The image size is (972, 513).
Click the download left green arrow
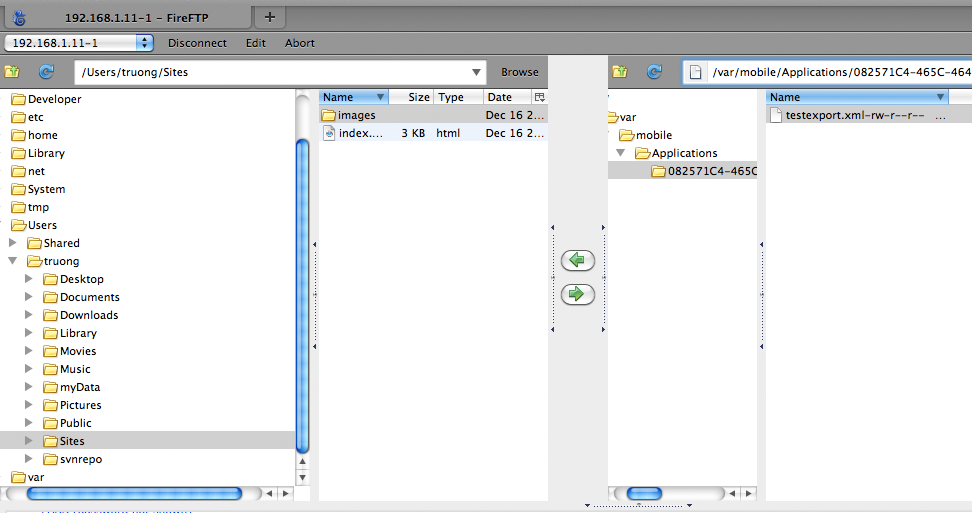pos(578,260)
